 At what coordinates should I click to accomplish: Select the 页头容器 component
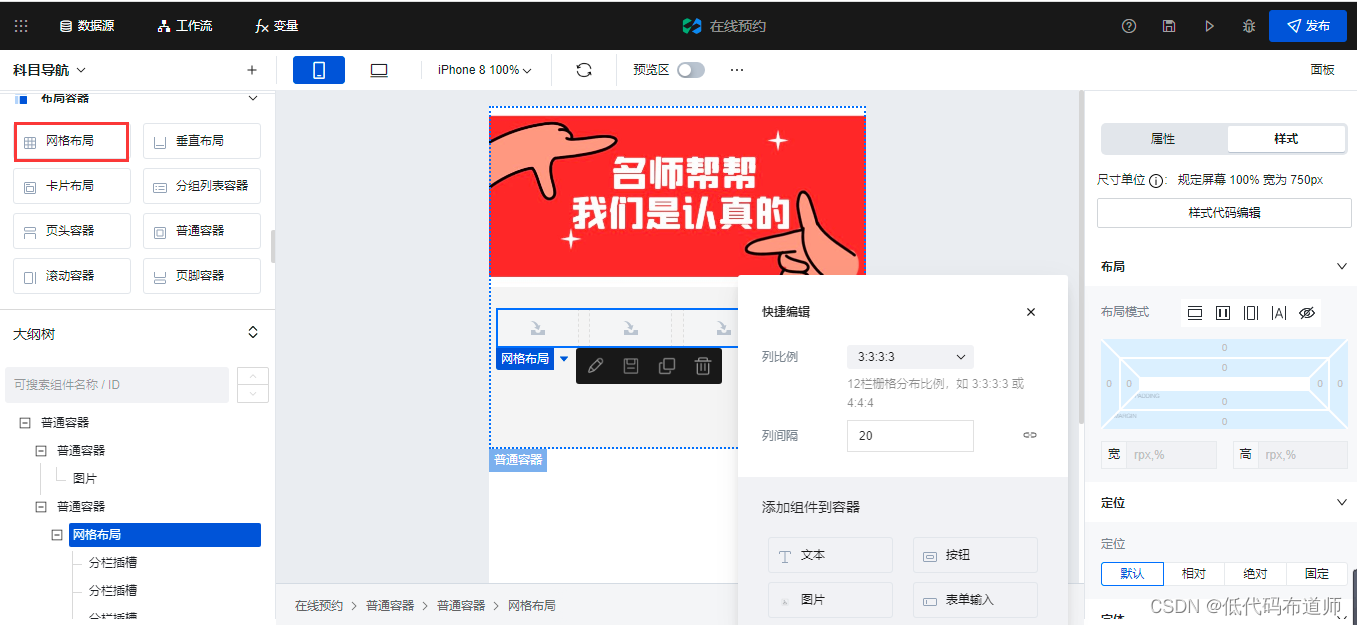(72, 231)
